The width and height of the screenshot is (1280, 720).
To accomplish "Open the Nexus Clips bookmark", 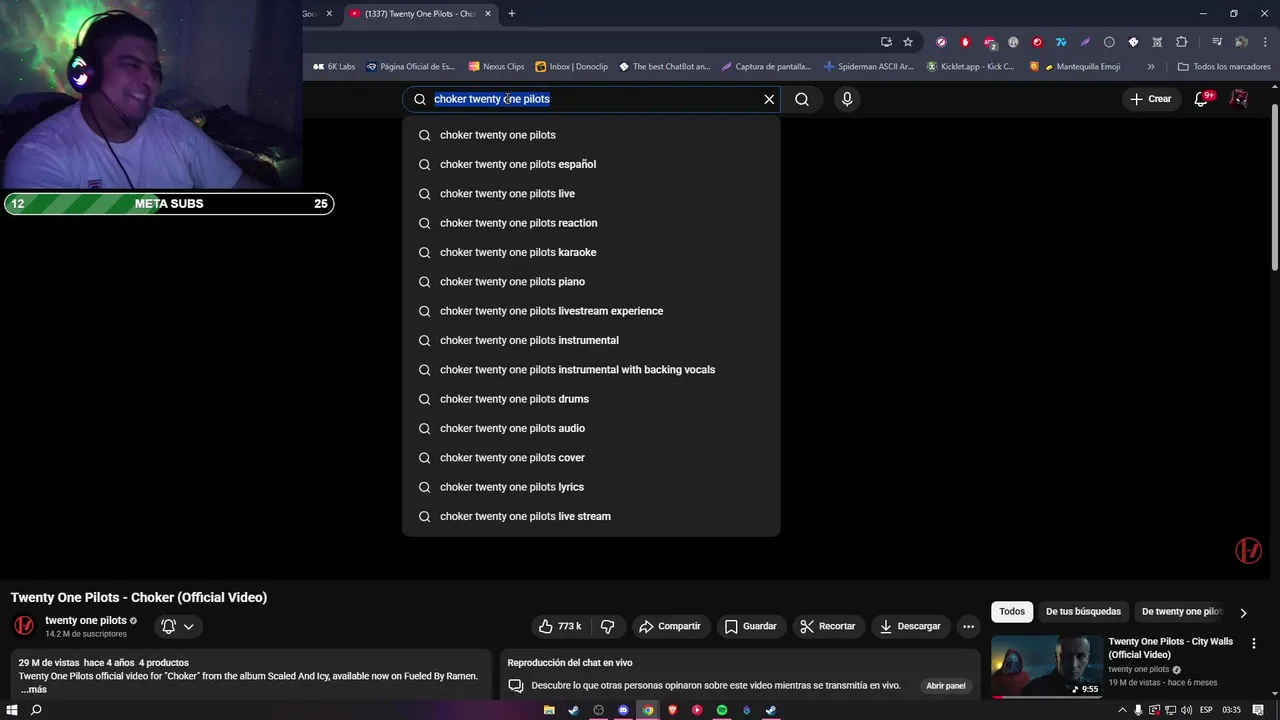I will pos(497,67).
